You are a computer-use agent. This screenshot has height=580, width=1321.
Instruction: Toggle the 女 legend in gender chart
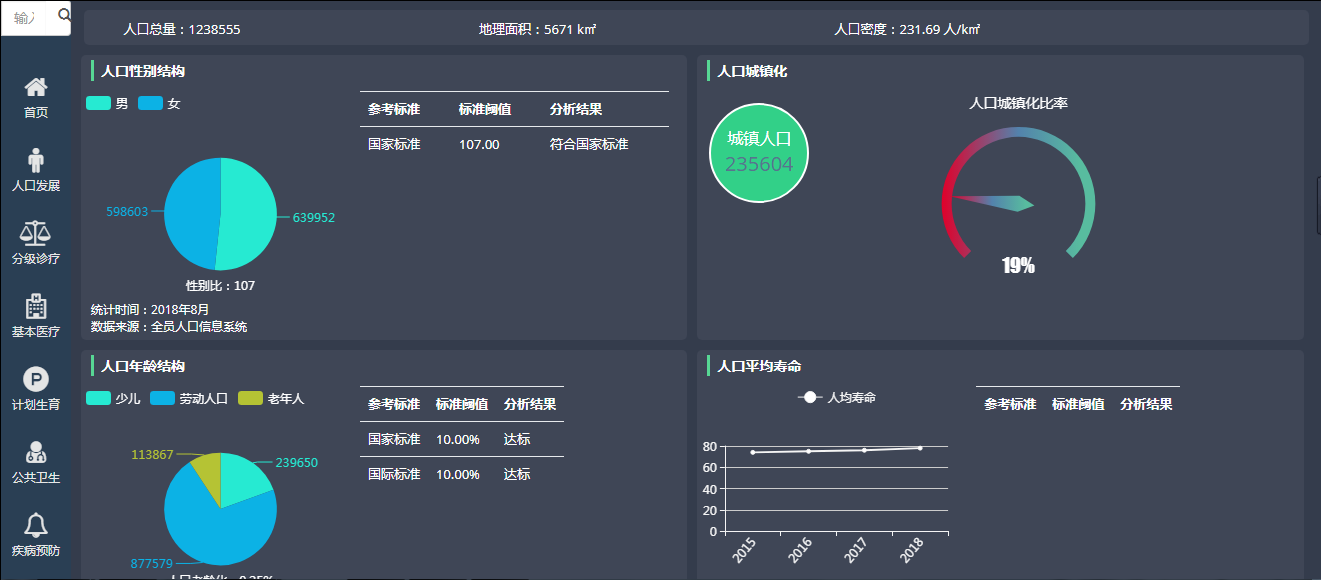coord(159,103)
